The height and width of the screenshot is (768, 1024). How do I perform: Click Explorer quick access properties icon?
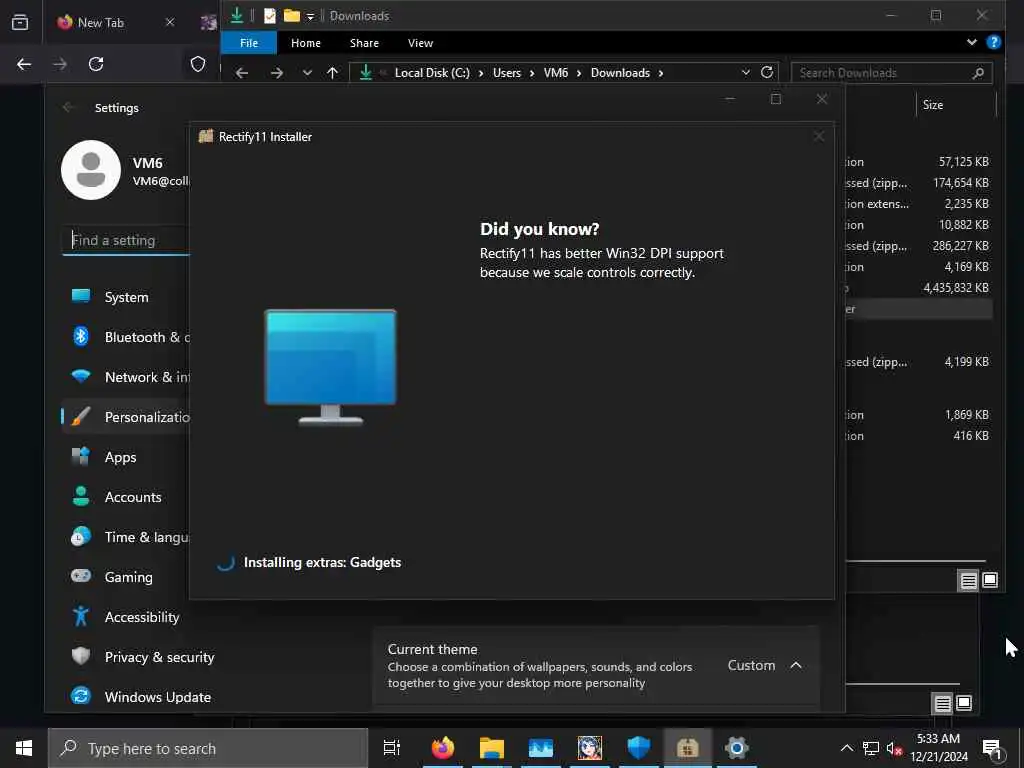(x=269, y=16)
